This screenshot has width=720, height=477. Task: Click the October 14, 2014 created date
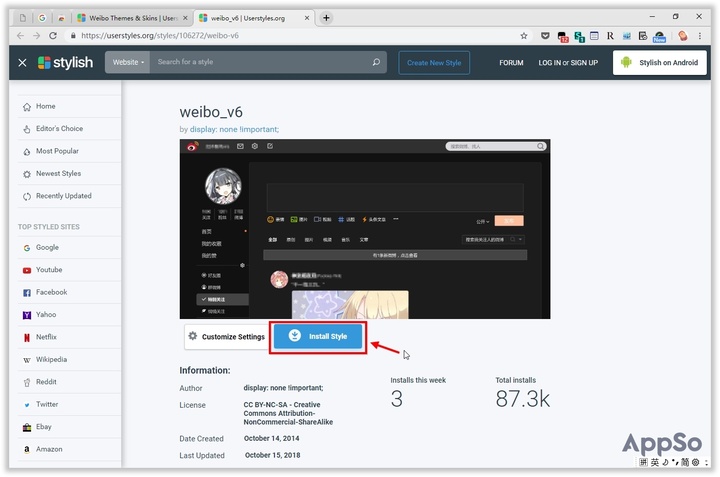tap(271, 438)
